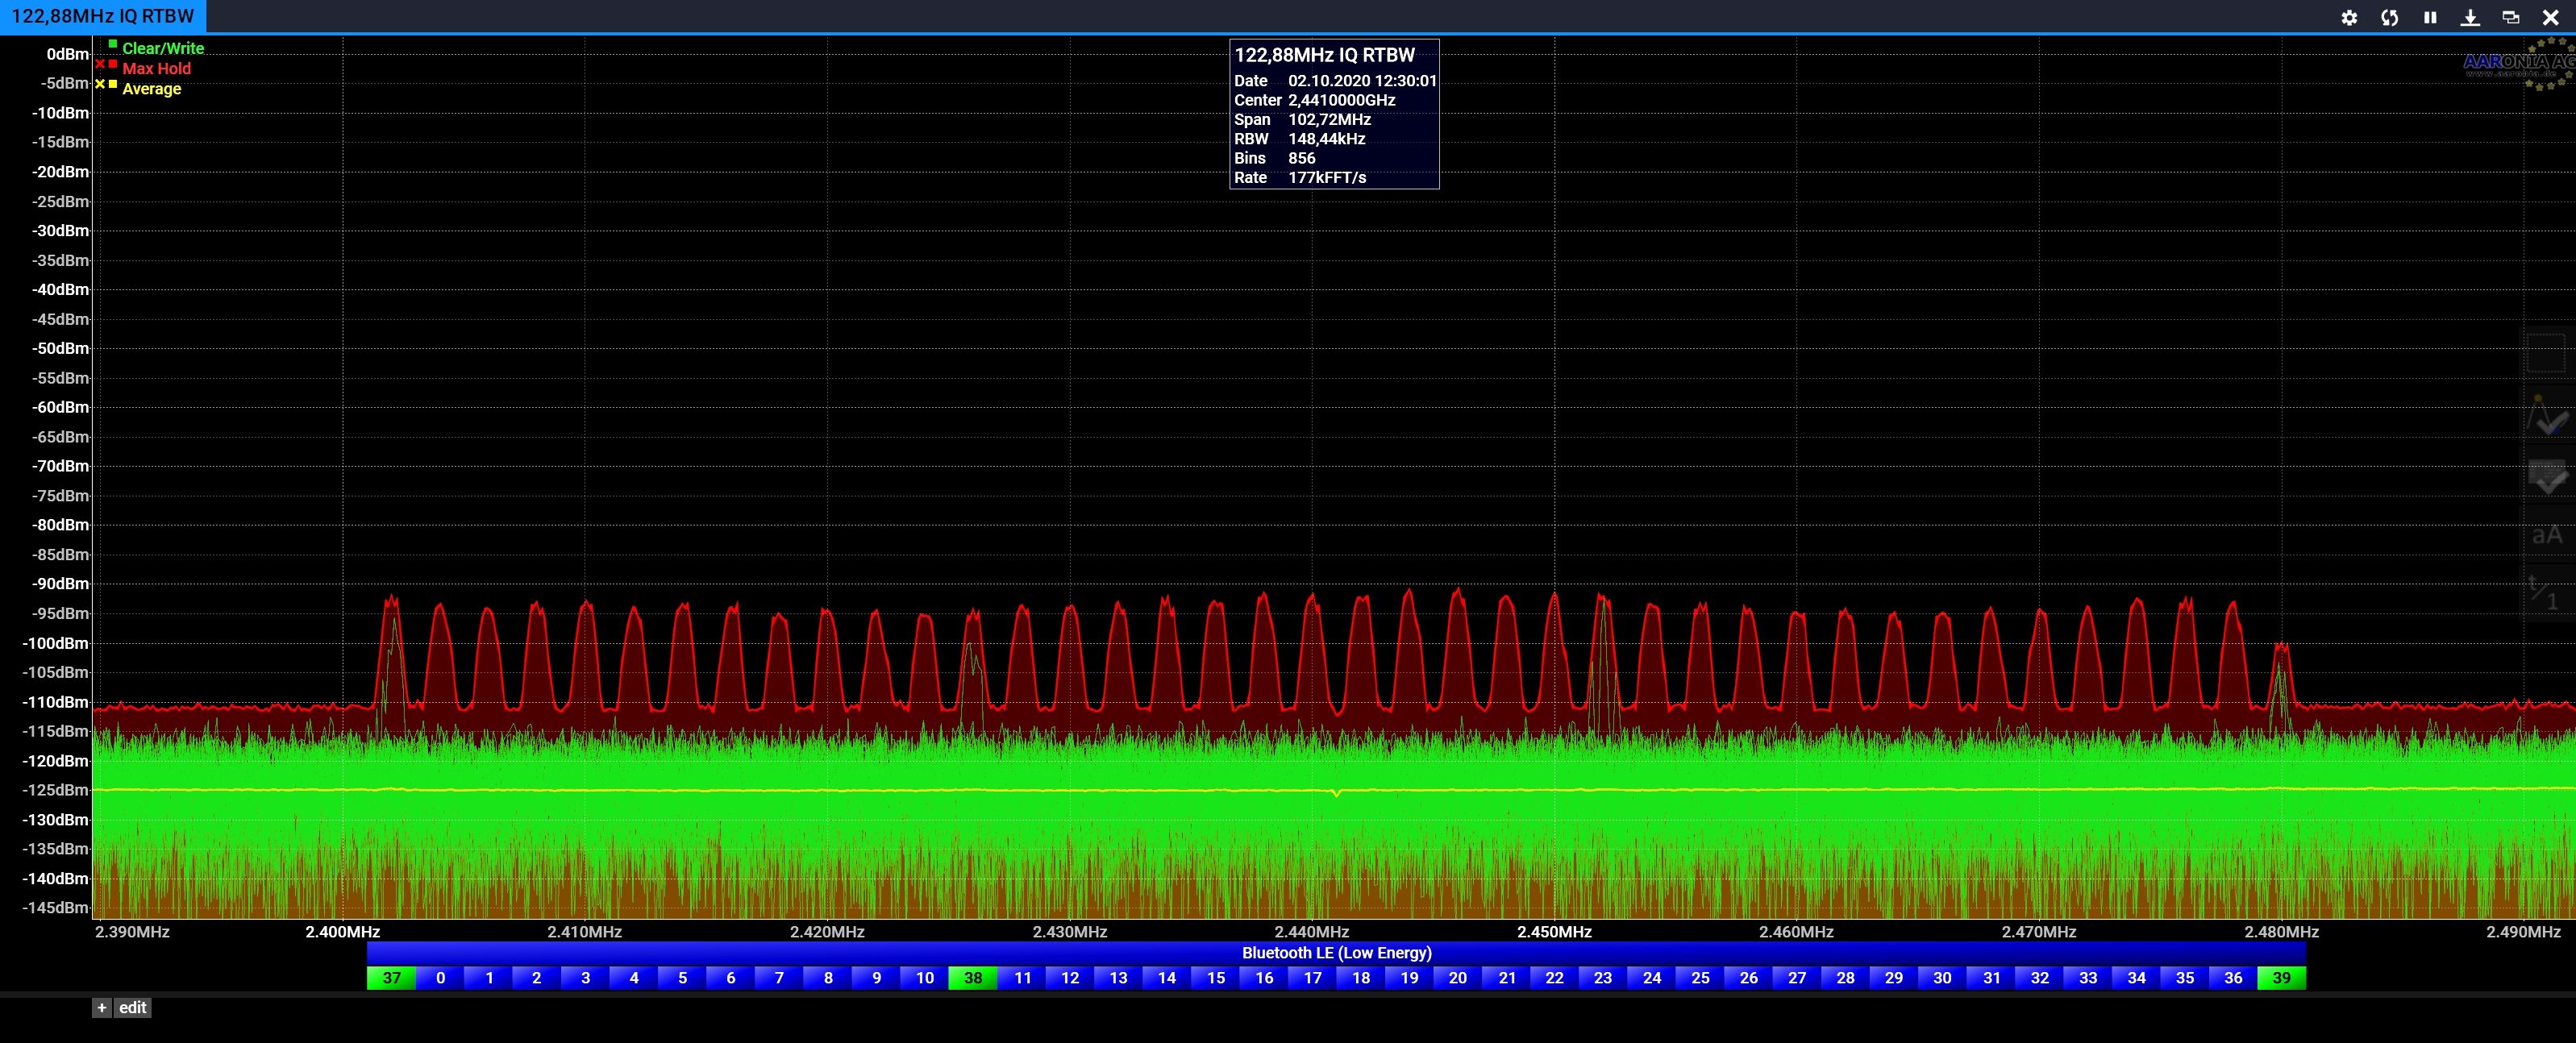
Task: Click the red Max Hold color square
Action: coord(113,65)
